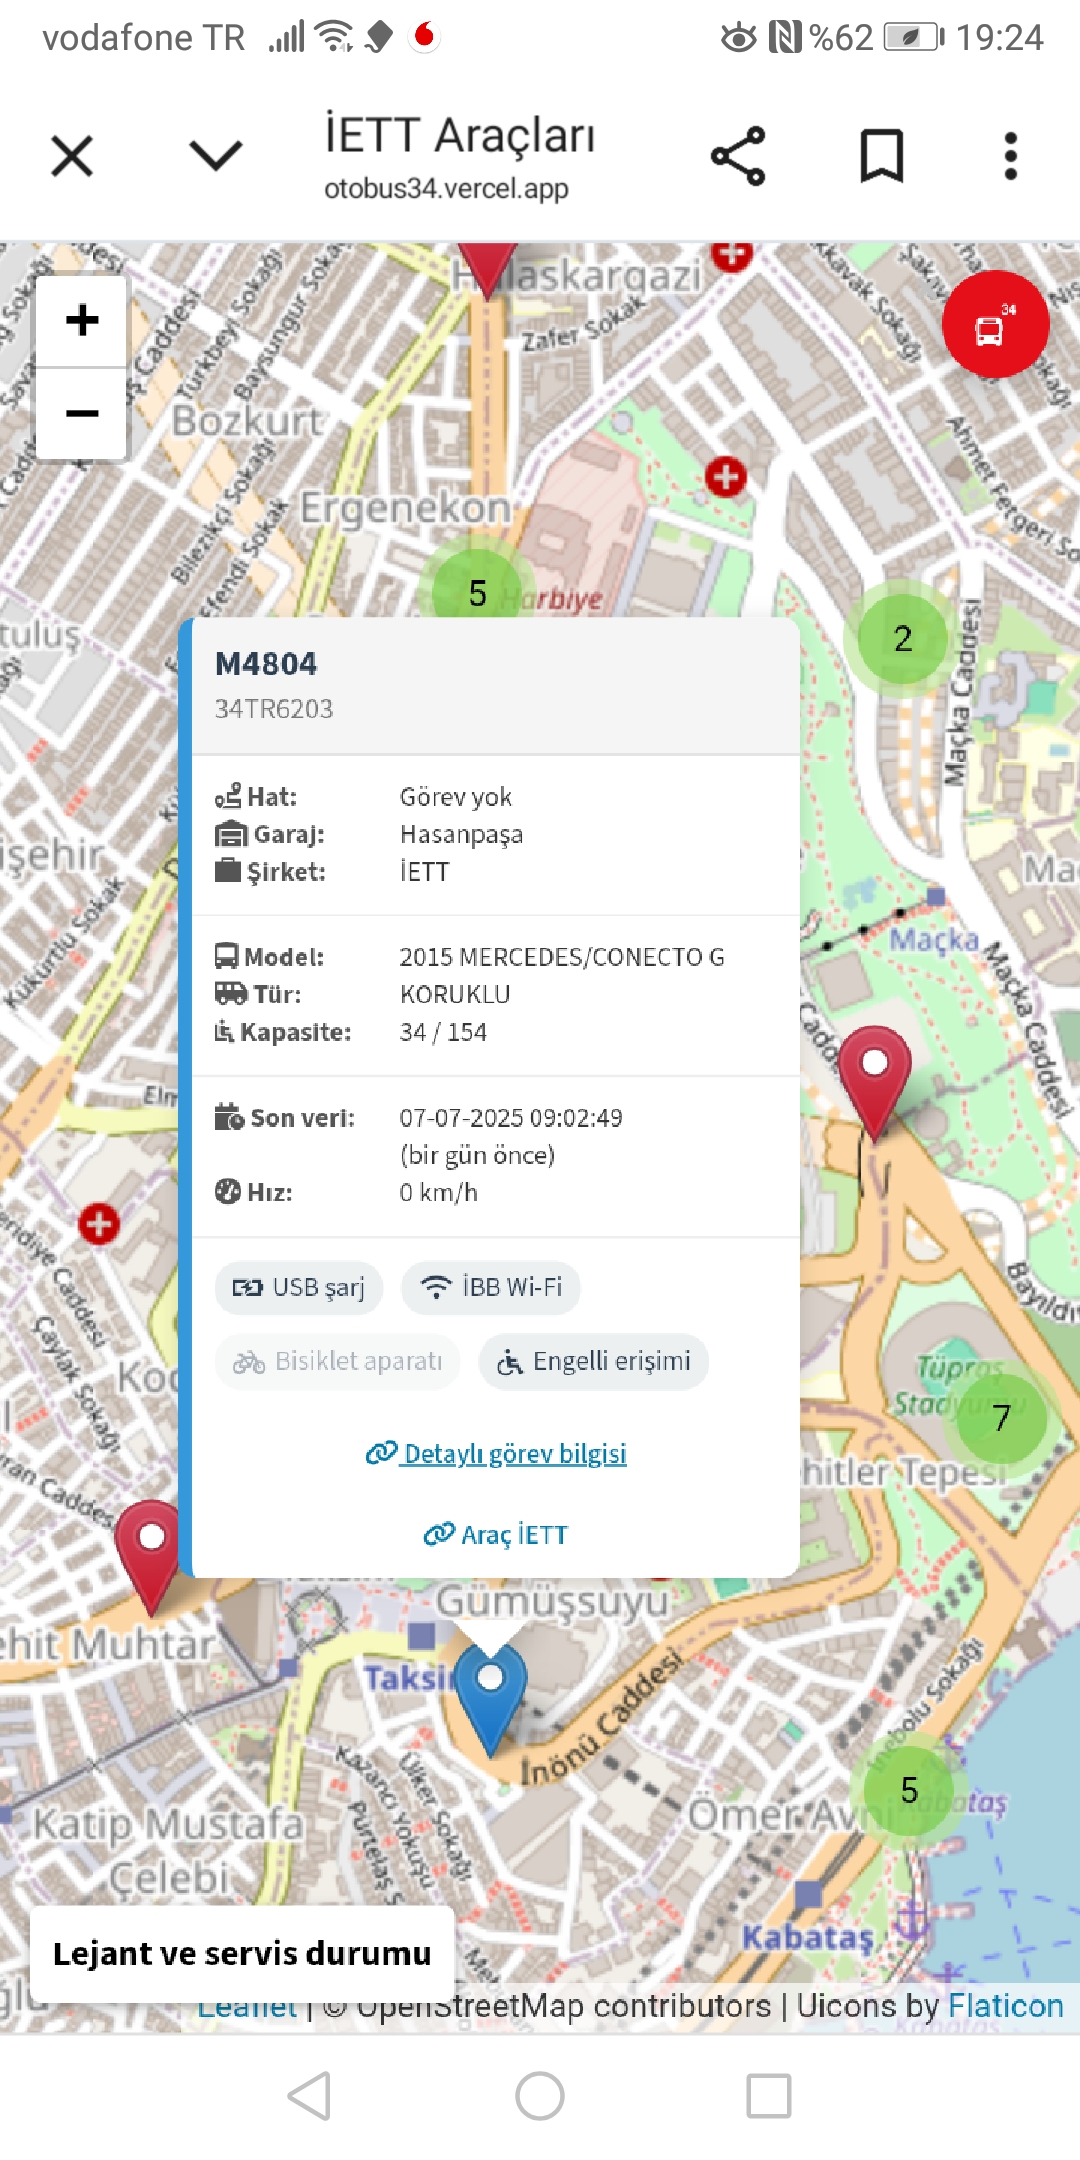This screenshot has width=1080, height=2160.
Task: Bookmark the current page
Action: (882, 156)
